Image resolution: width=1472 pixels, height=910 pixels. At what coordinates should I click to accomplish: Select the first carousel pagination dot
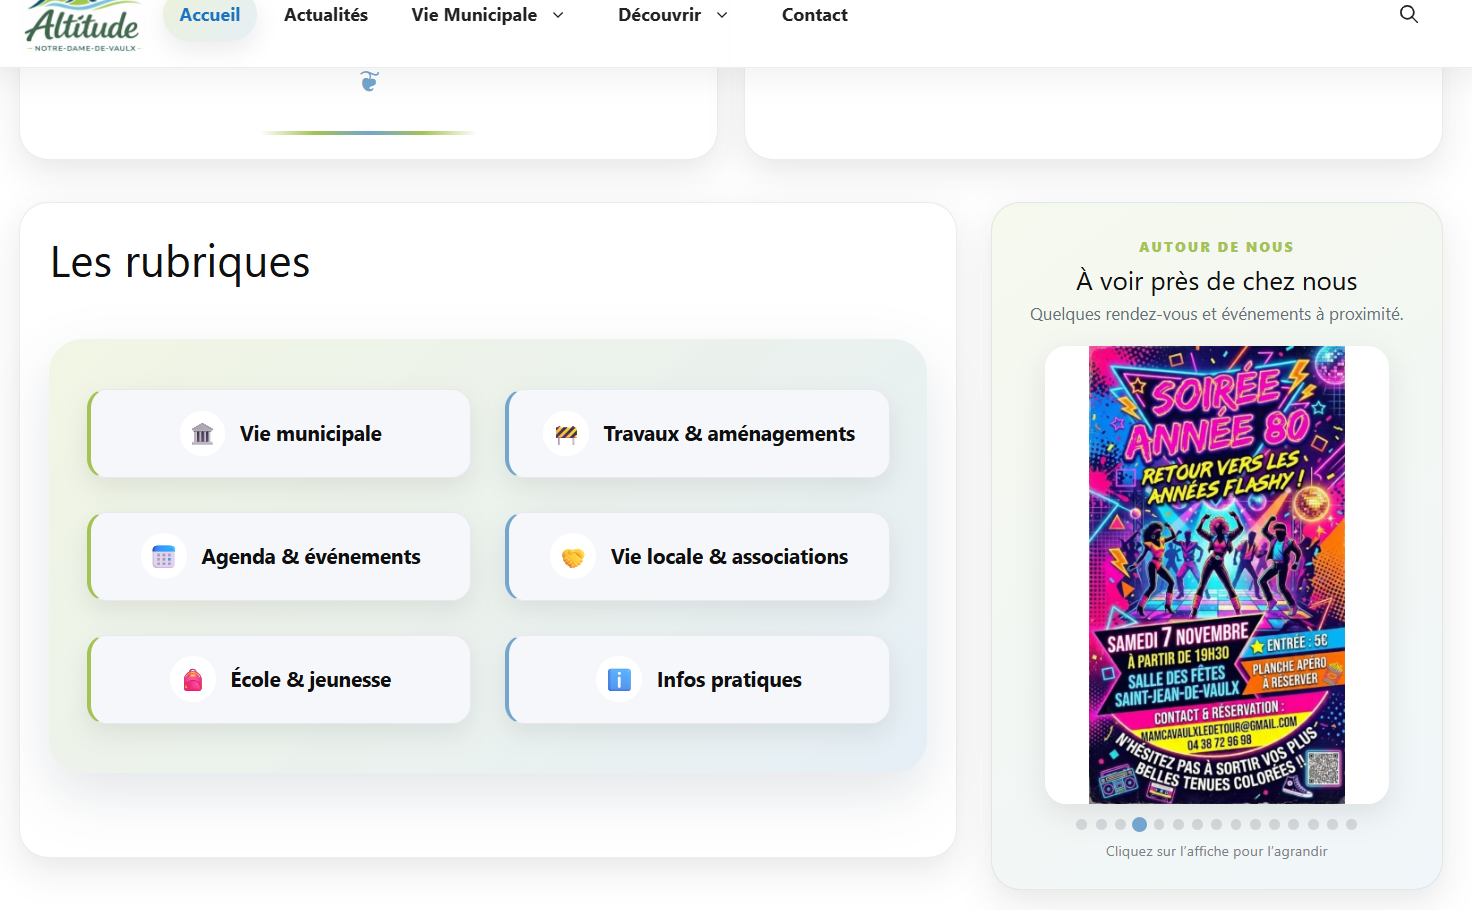click(1081, 825)
